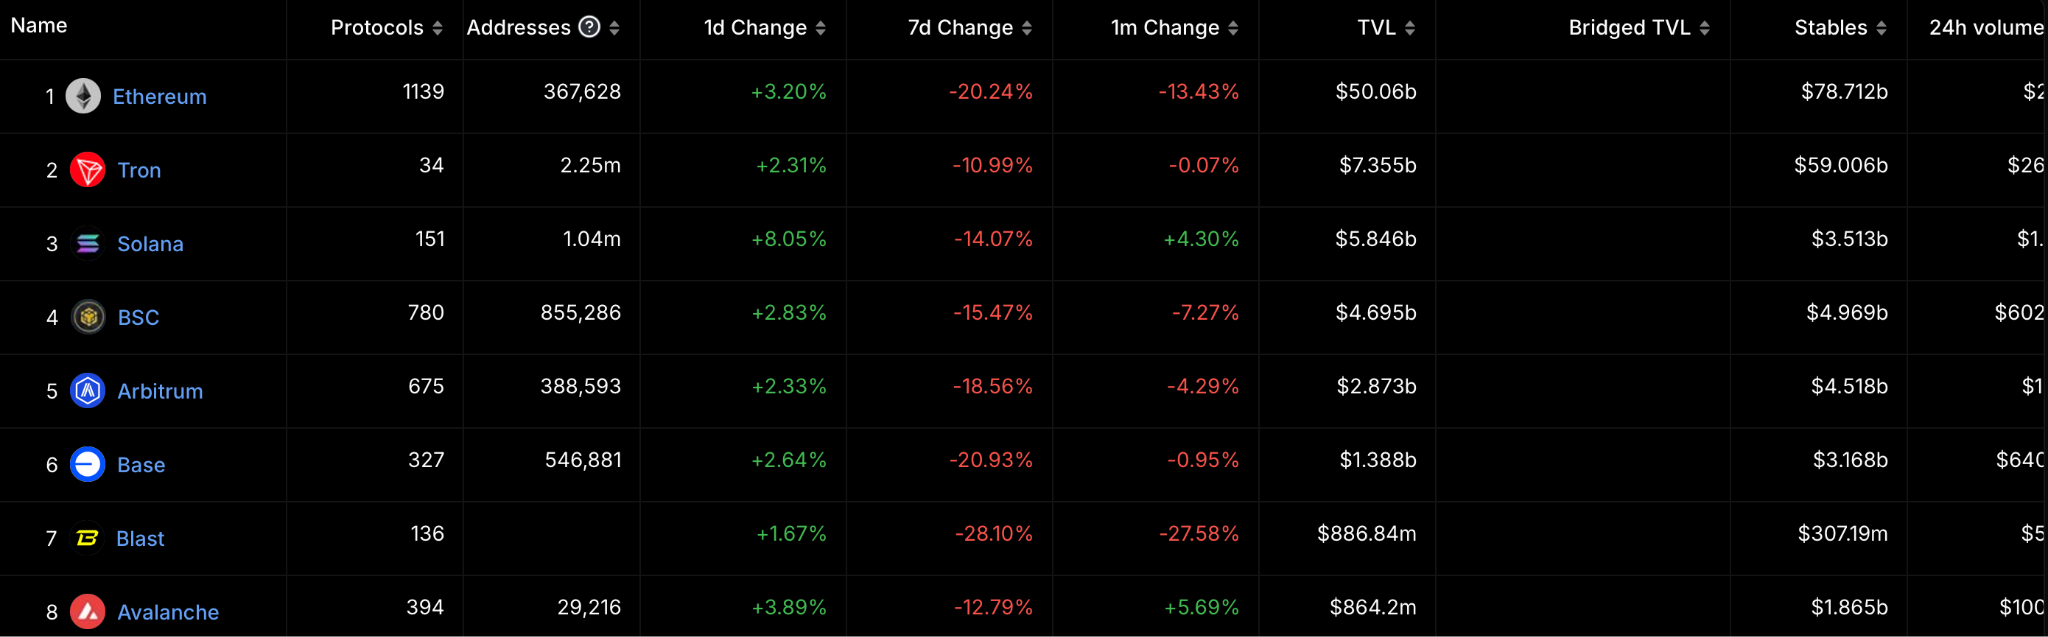Click the BSC chain logo icon
This screenshot has width=2048, height=637.
tap(88, 317)
